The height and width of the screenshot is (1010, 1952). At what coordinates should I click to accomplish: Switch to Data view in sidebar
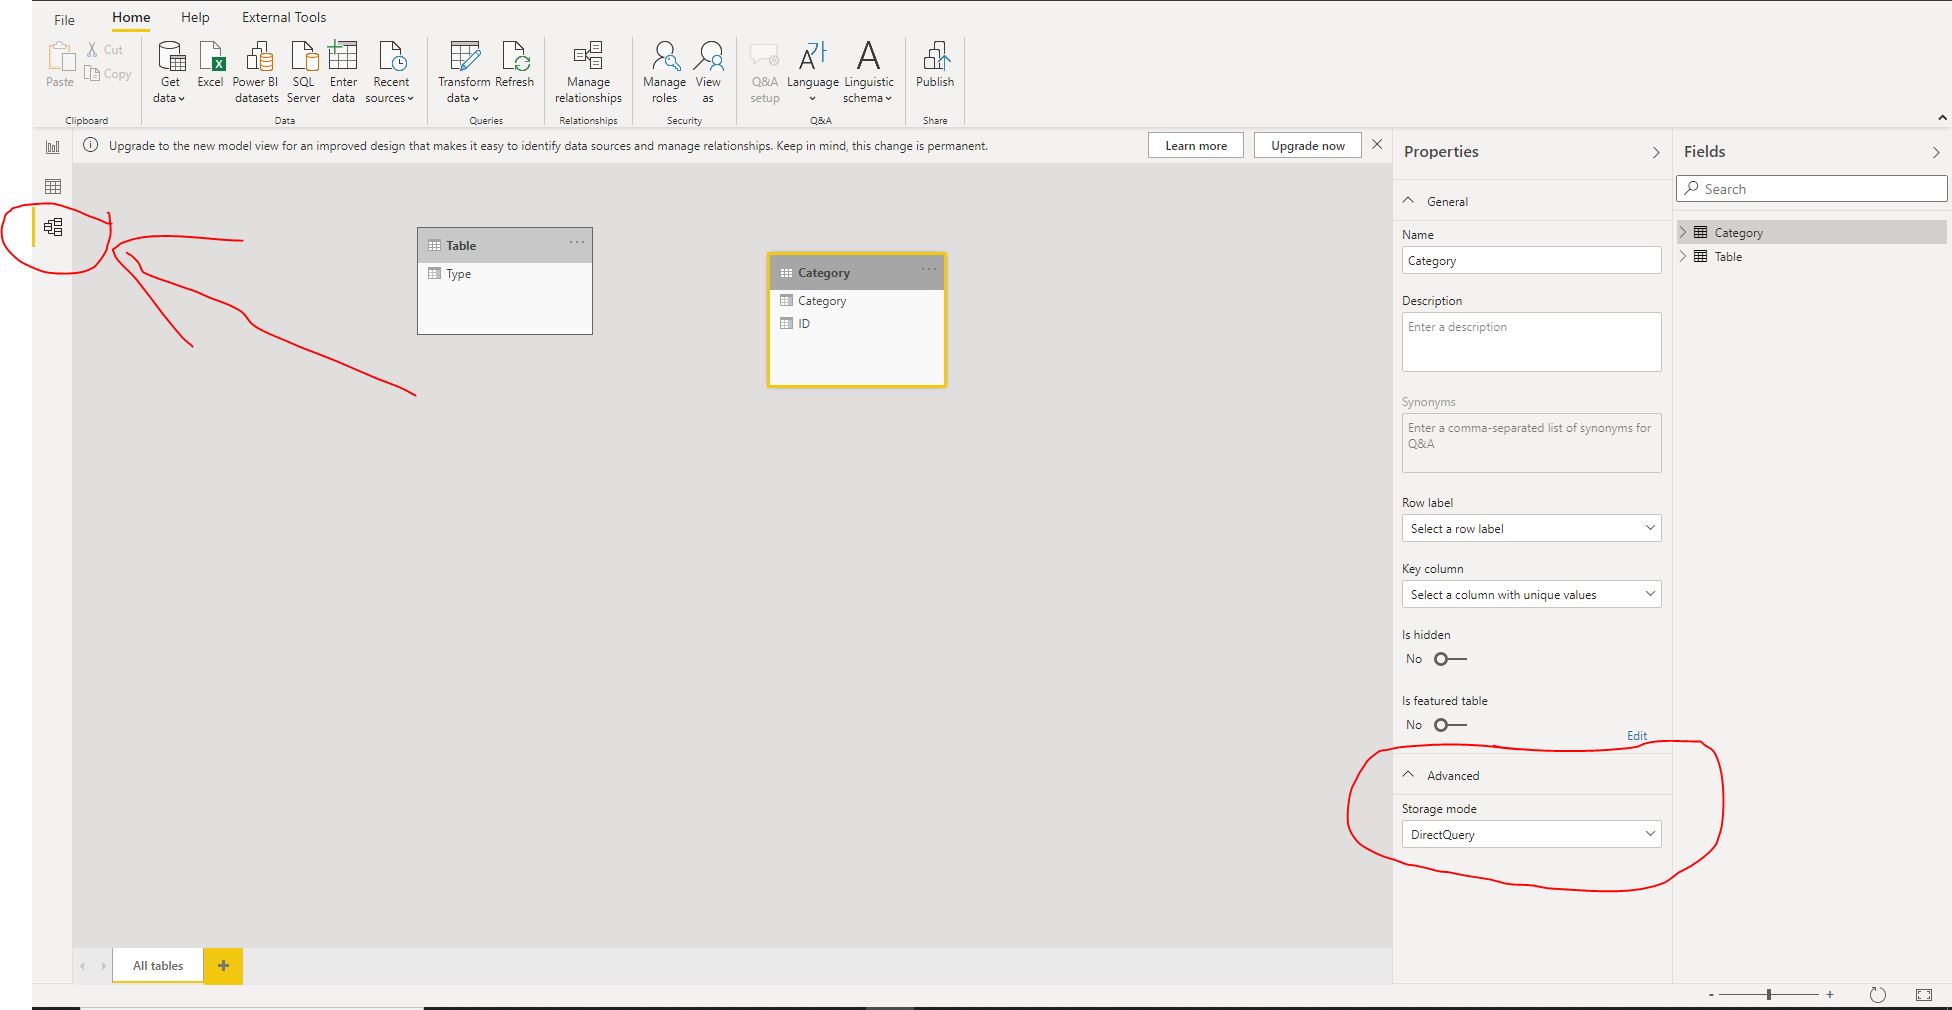pyautogui.click(x=53, y=186)
